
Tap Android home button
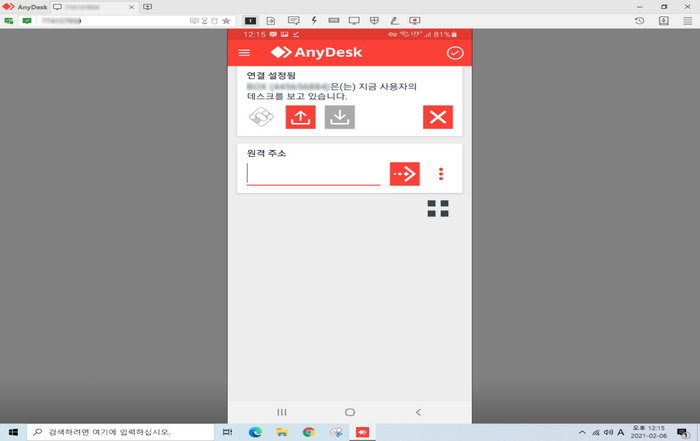click(350, 412)
